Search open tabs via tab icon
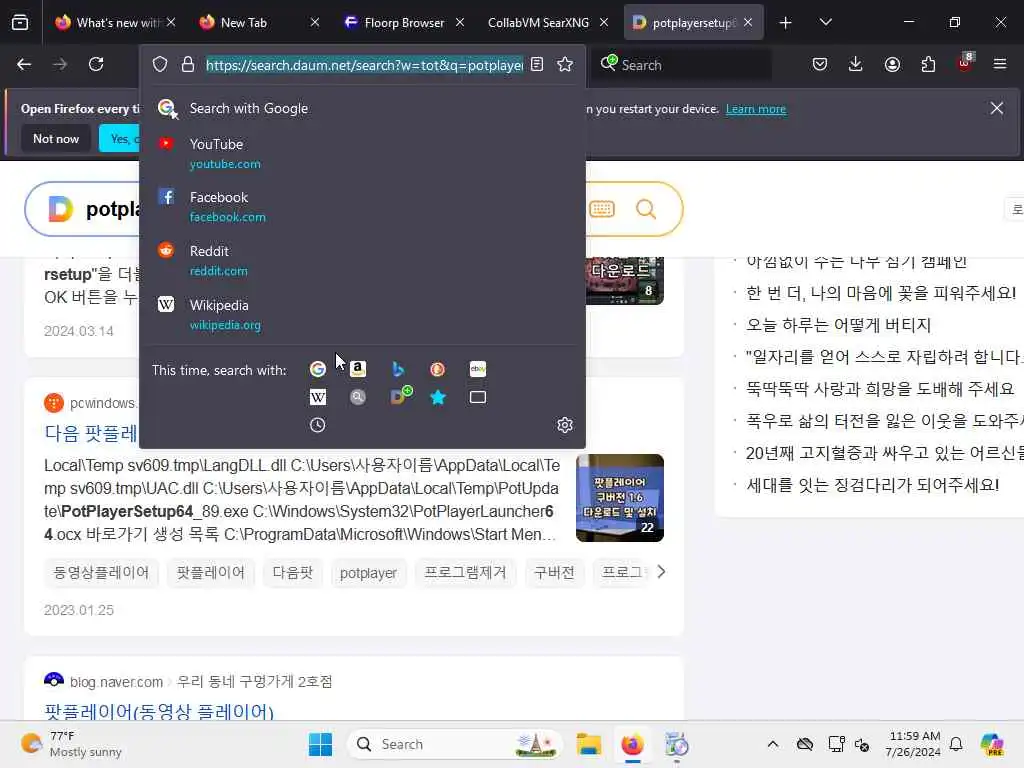The height and width of the screenshot is (768, 1024). (477, 397)
